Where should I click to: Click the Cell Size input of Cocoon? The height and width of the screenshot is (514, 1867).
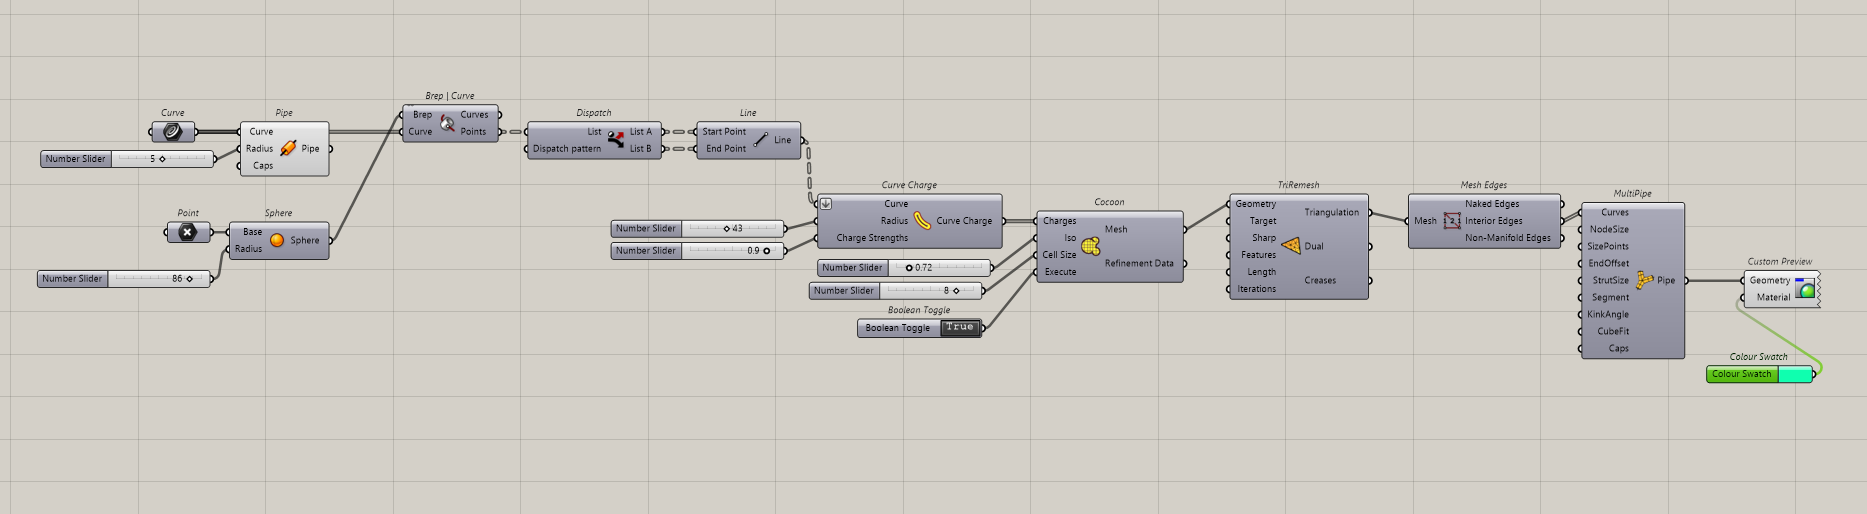(x=1059, y=255)
